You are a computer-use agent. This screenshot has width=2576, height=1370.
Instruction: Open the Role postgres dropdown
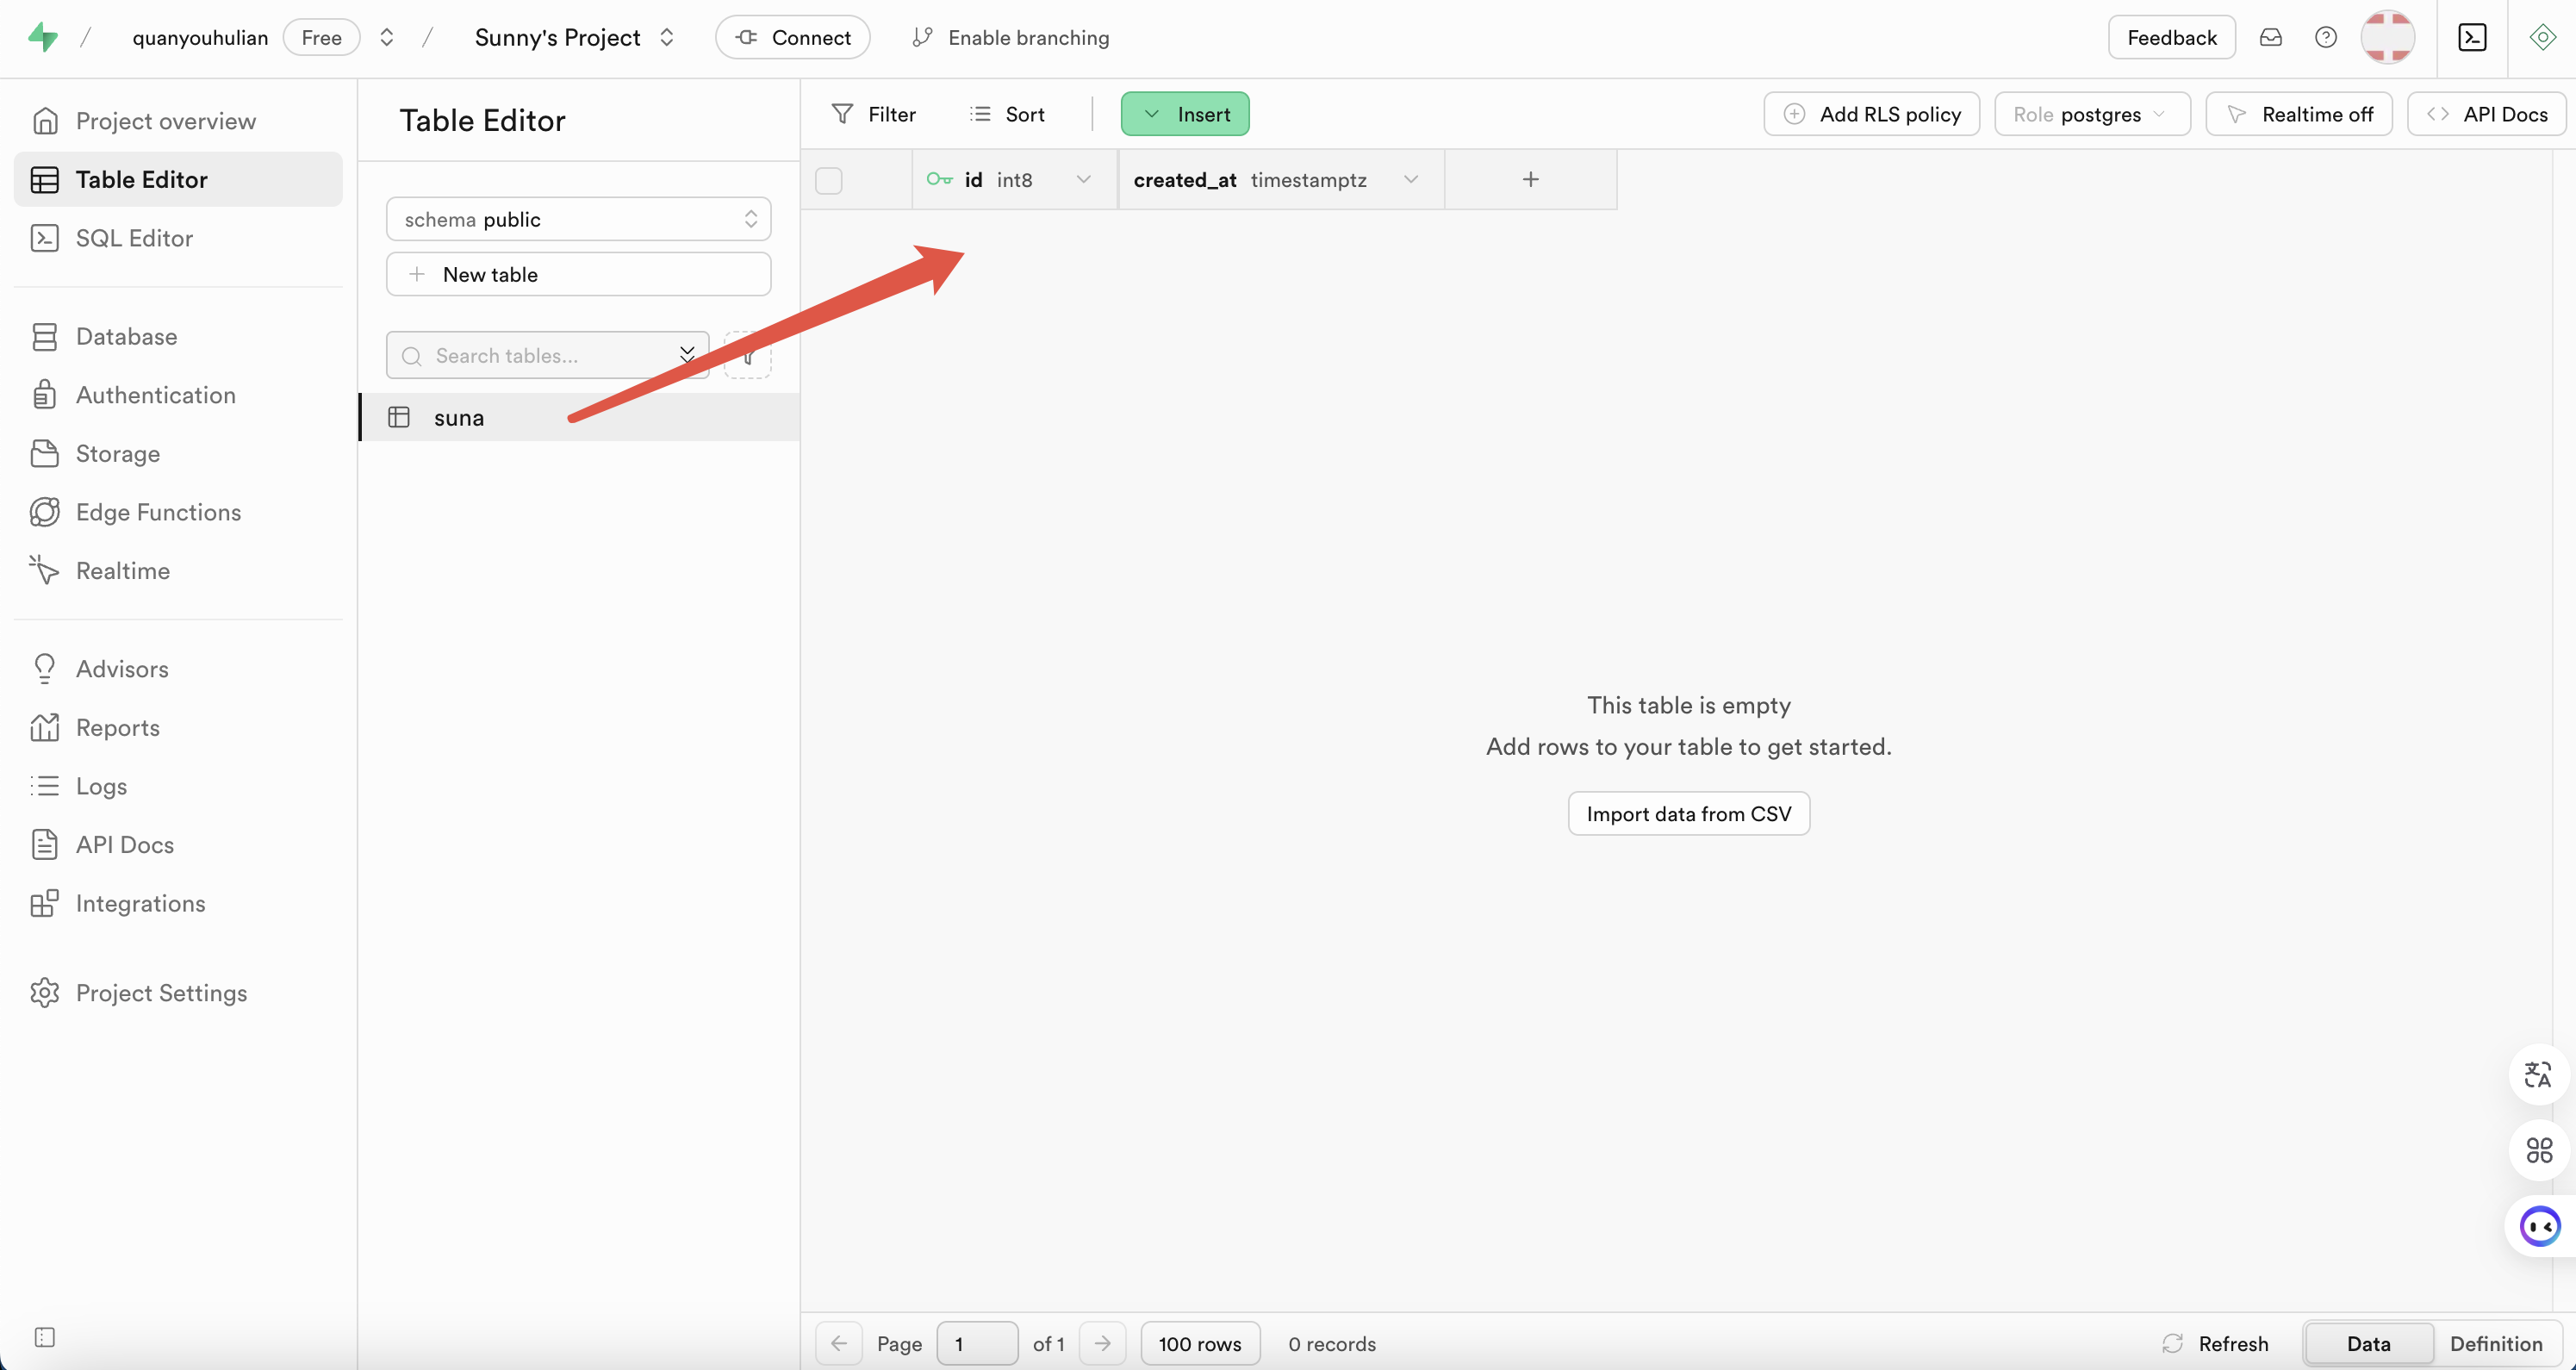pyautogui.click(x=2091, y=114)
